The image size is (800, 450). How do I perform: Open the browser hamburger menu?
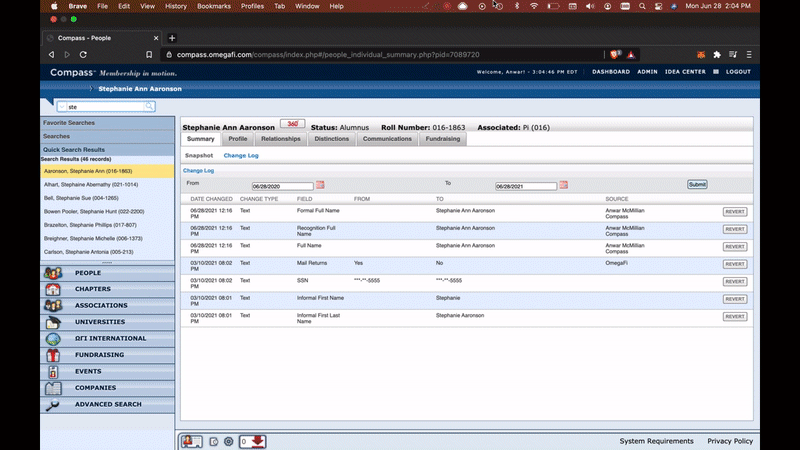(x=749, y=55)
